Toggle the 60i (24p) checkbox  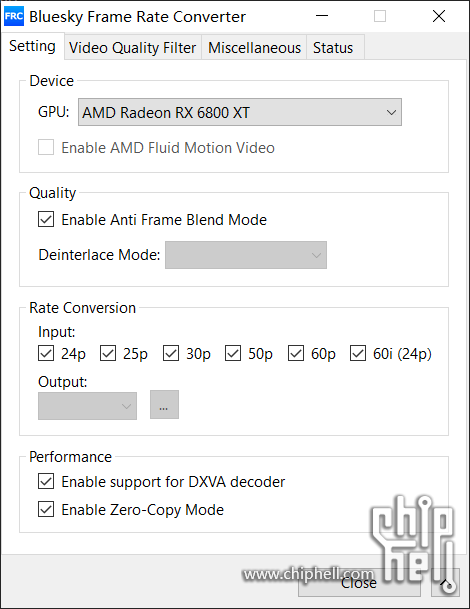point(358,353)
